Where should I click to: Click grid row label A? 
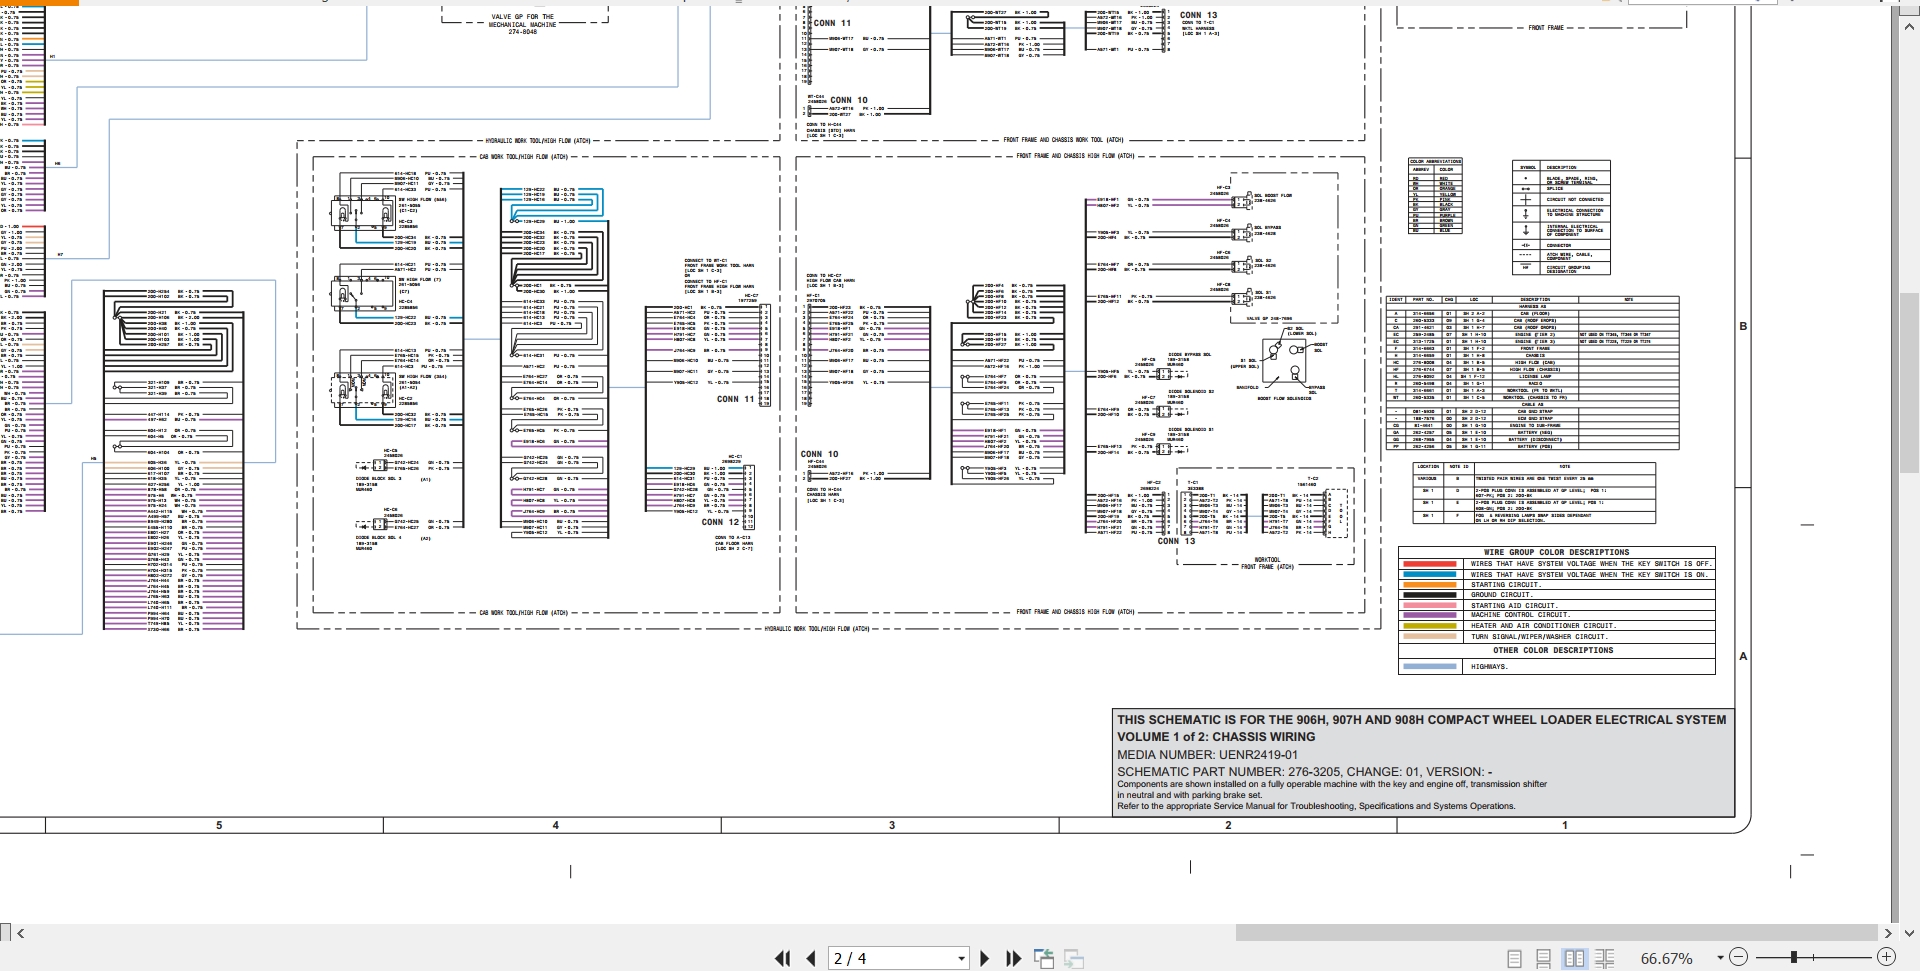click(x=1743, y=657)
